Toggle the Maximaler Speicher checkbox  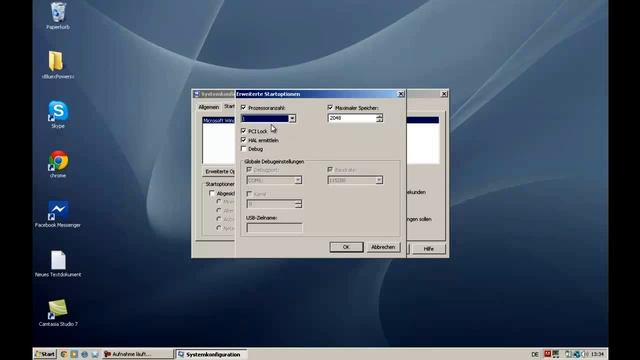tap(330, 108)
